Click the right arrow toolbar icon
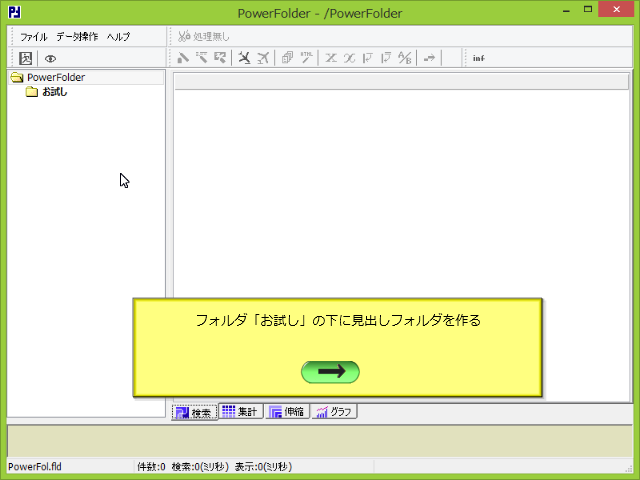Viewport: 640px width, 480px height. [429, 58]
